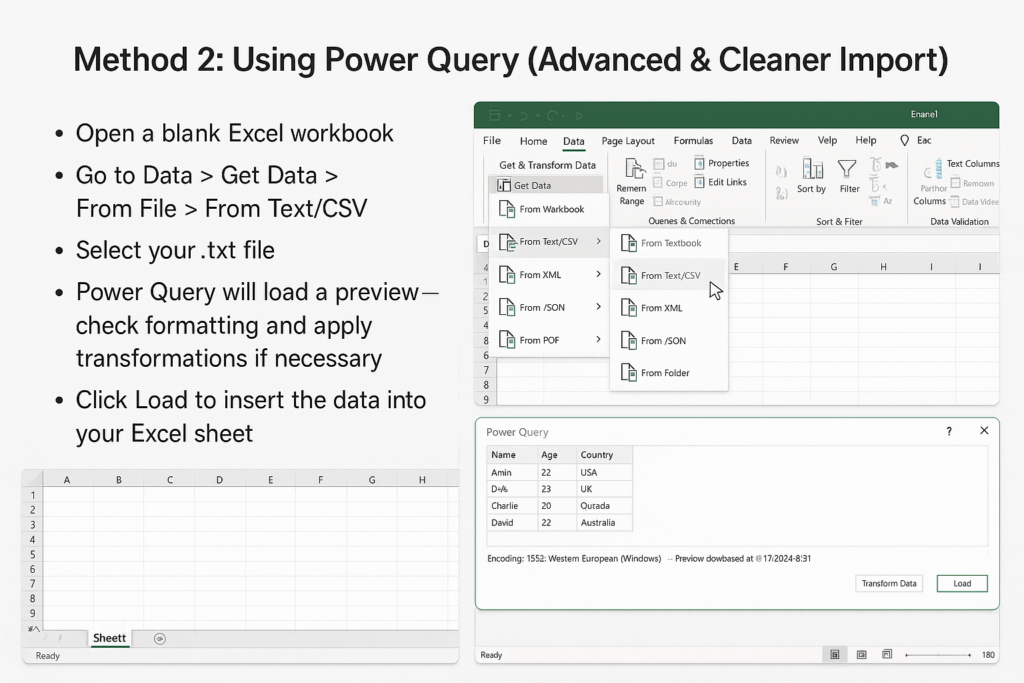Expand the From PDF submenu arrow
This screenshot has height=683, width=1024.
[598, 340]
